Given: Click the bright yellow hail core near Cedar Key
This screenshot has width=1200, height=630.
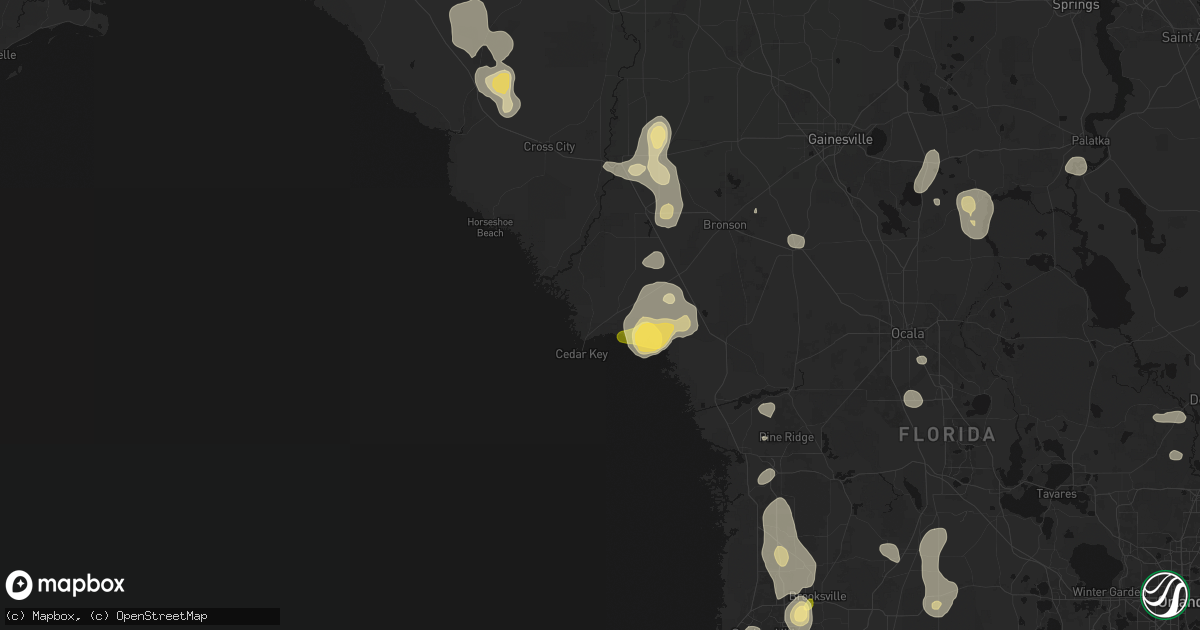Looking at the screenshot, I should [x=649, y=337].
